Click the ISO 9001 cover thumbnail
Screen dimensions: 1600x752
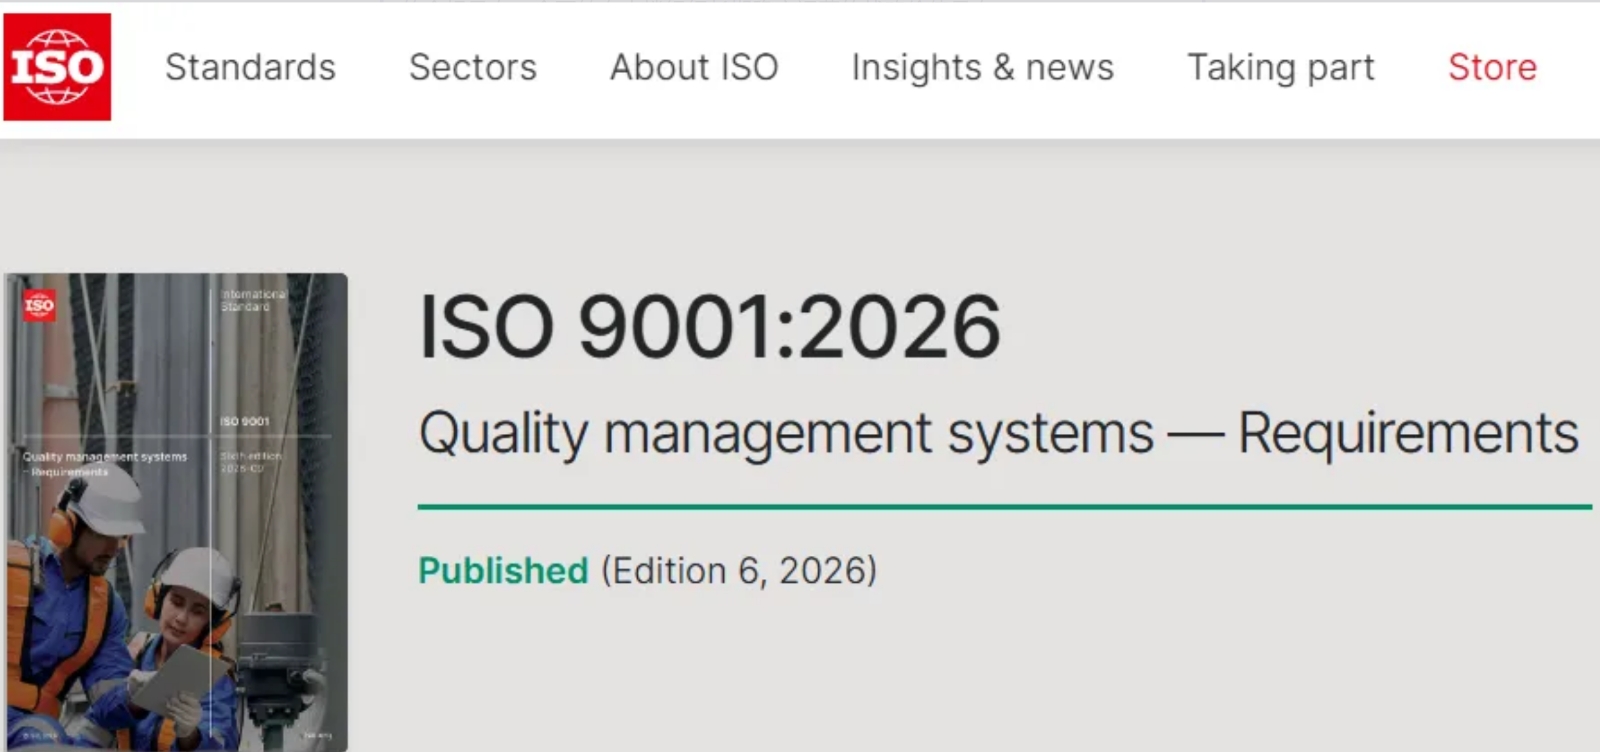pos(177,512)
